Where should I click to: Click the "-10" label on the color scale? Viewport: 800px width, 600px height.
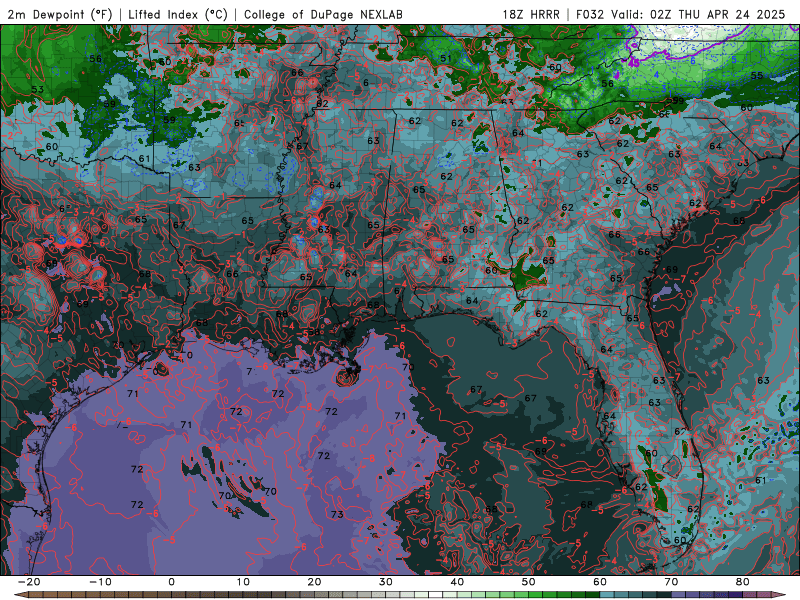tap(100, 582)
